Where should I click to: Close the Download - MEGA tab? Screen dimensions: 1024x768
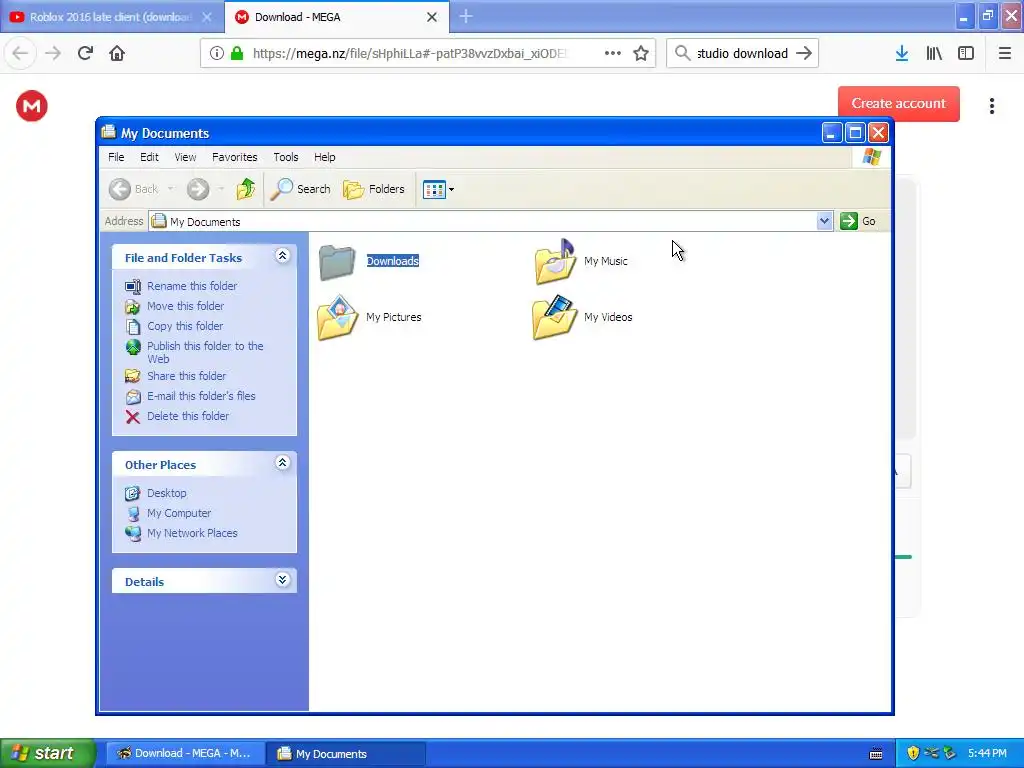(x=432, y=17)
